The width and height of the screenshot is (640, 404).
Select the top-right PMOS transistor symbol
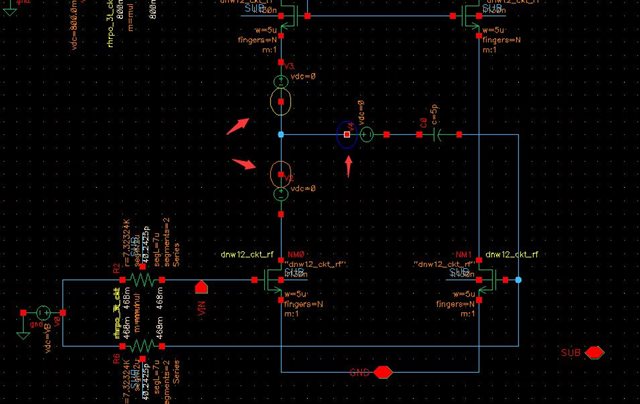coord(469,16)
